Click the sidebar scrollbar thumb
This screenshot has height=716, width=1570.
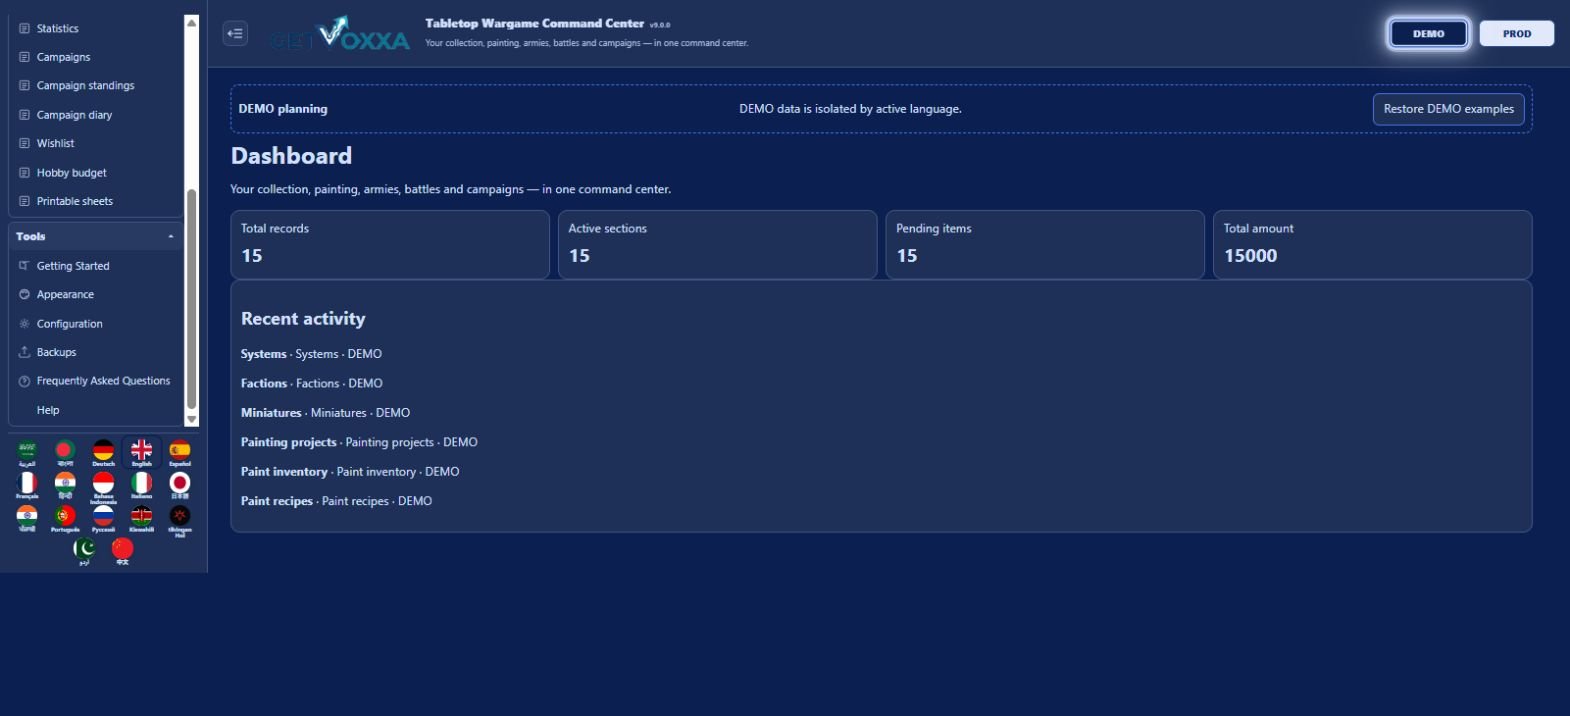tap(192, 298)
